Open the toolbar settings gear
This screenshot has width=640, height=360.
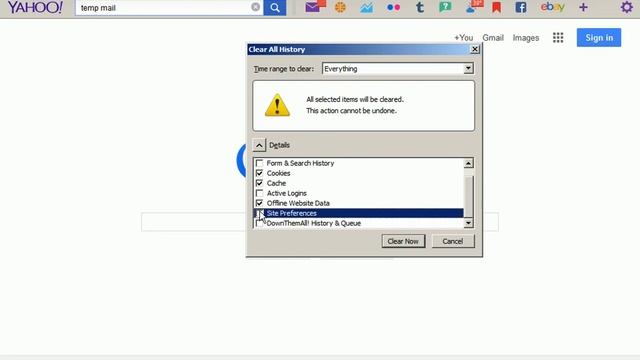pyautogui.click(x=627, y=7)
